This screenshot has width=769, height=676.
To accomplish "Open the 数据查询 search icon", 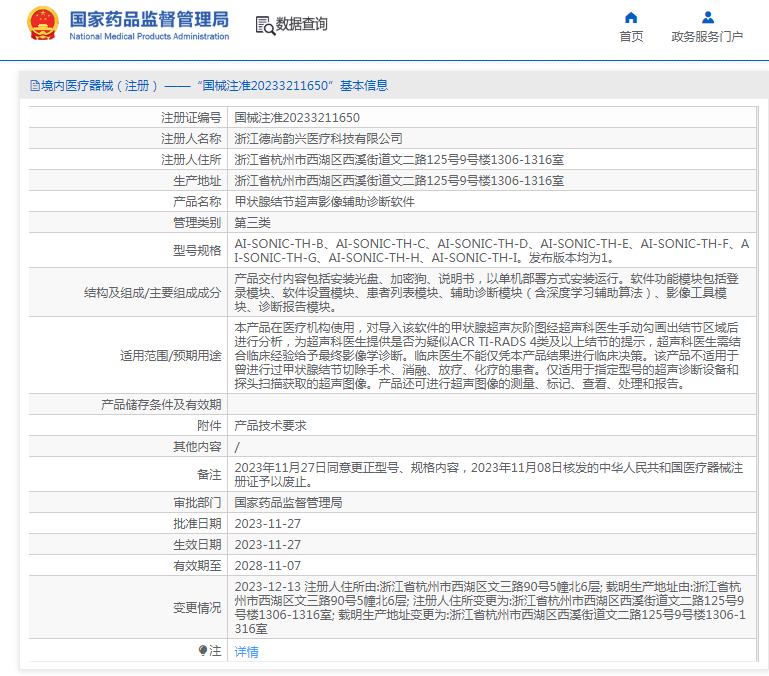I will (x=265, y=25).
